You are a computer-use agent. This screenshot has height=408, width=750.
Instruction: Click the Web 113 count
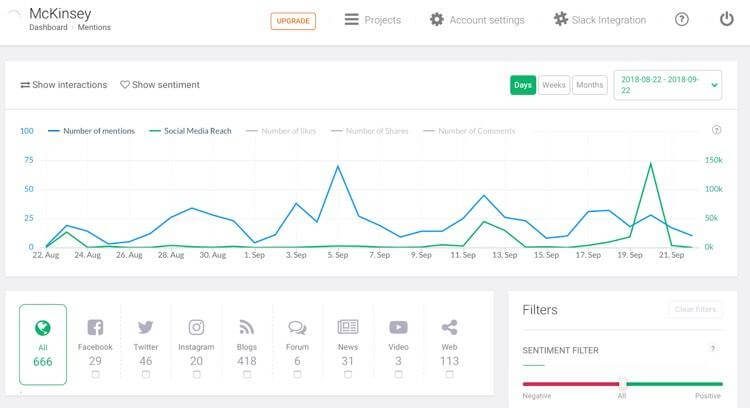coord(449,361)
